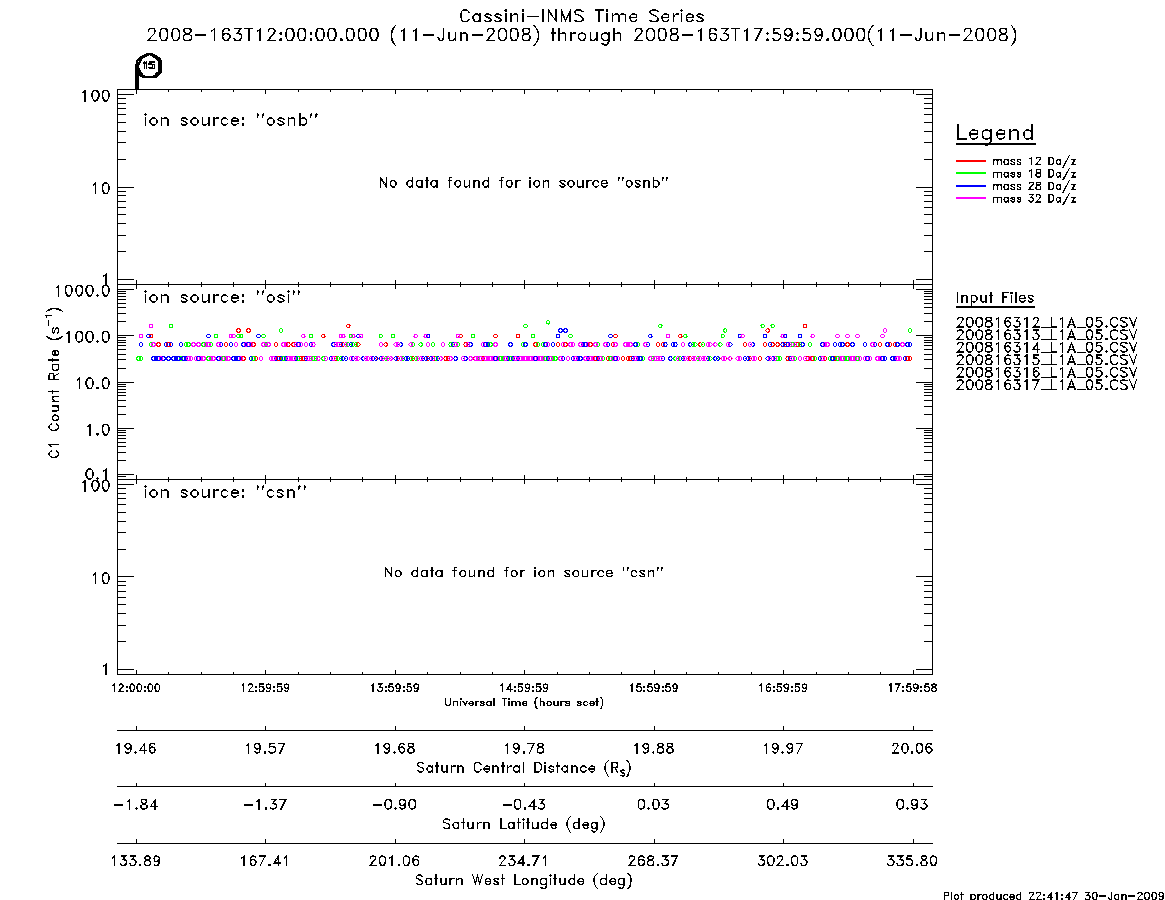
Task: Select the 'Legend' heading
Action: coord(995,133)
